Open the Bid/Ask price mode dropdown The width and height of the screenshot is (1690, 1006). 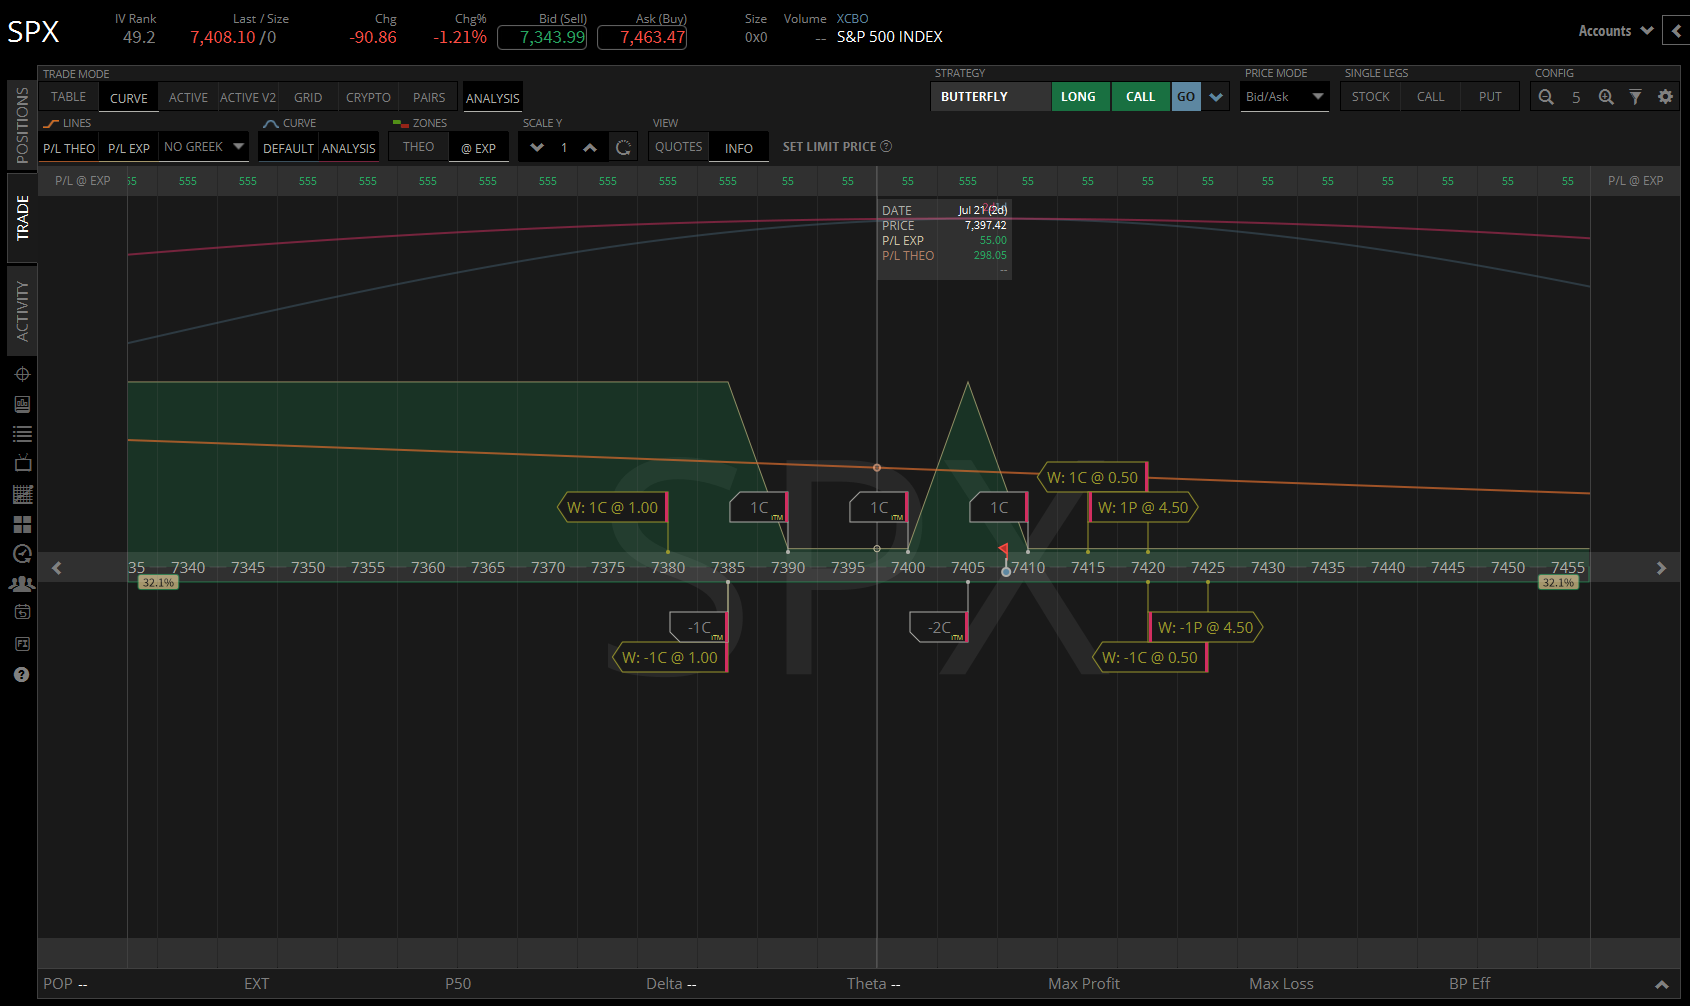pyautogui.click(x=1285, y=97)
